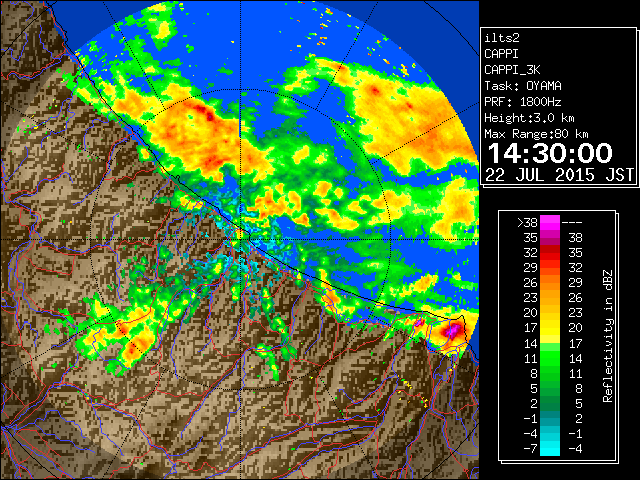
Task: Click the red 32 dBZ legend band
Action: (550, 253)
